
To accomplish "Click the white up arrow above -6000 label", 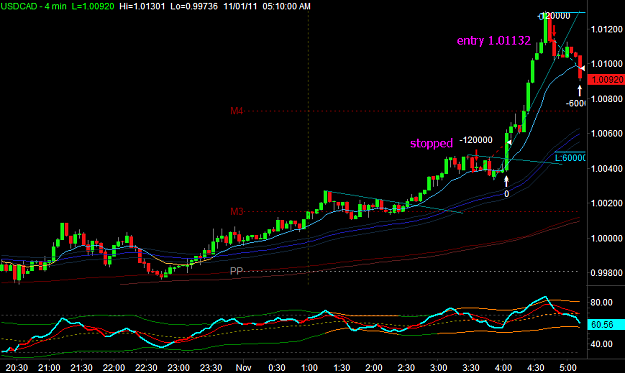I will pos(580,90).
